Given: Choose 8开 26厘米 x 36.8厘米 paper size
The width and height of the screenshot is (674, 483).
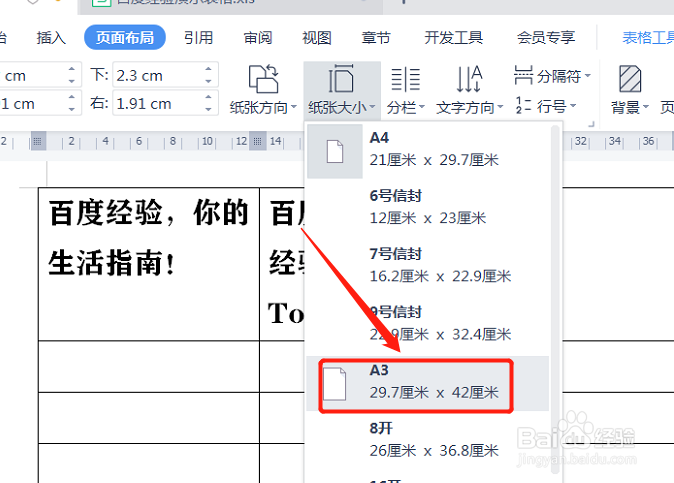Looking at the screenshot, I should click(428, 440).
